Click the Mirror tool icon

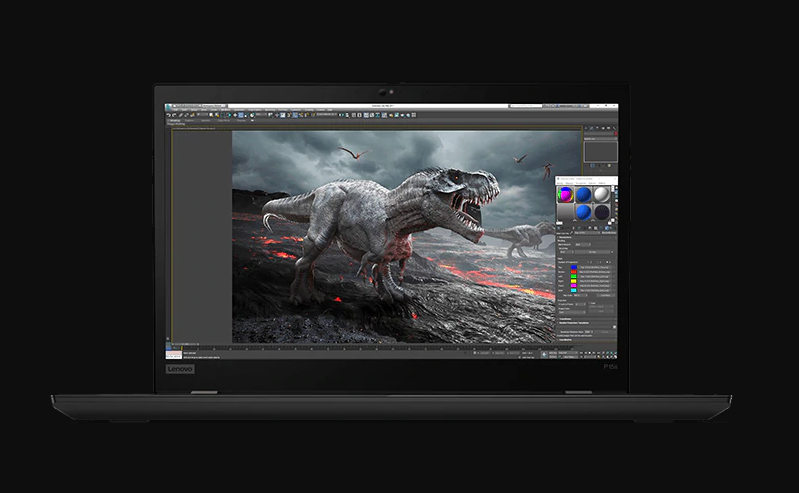[341, 115]
